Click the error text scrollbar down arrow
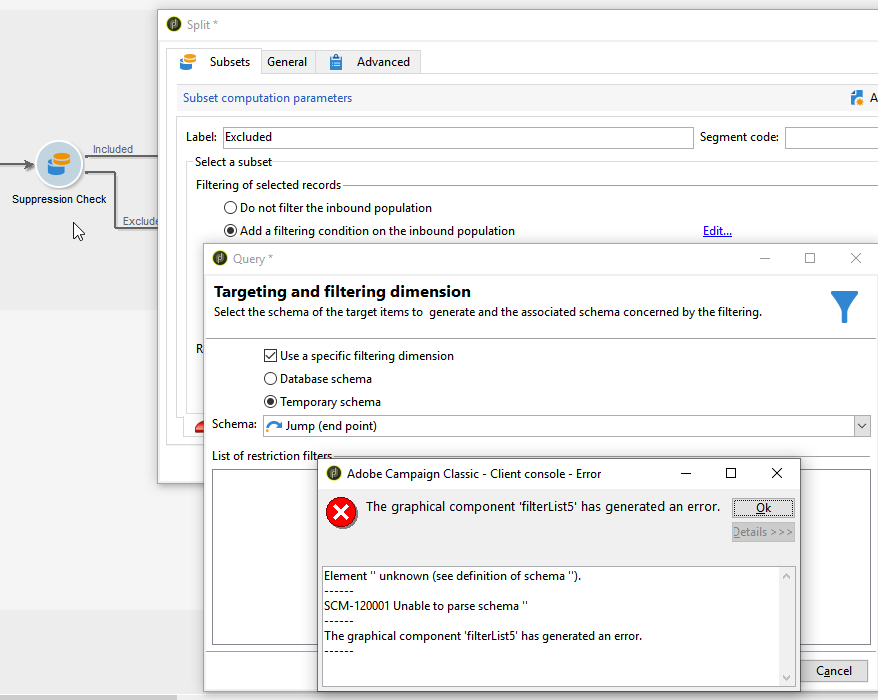The width and height of the screenshot is (878, 700). point(787,678)
